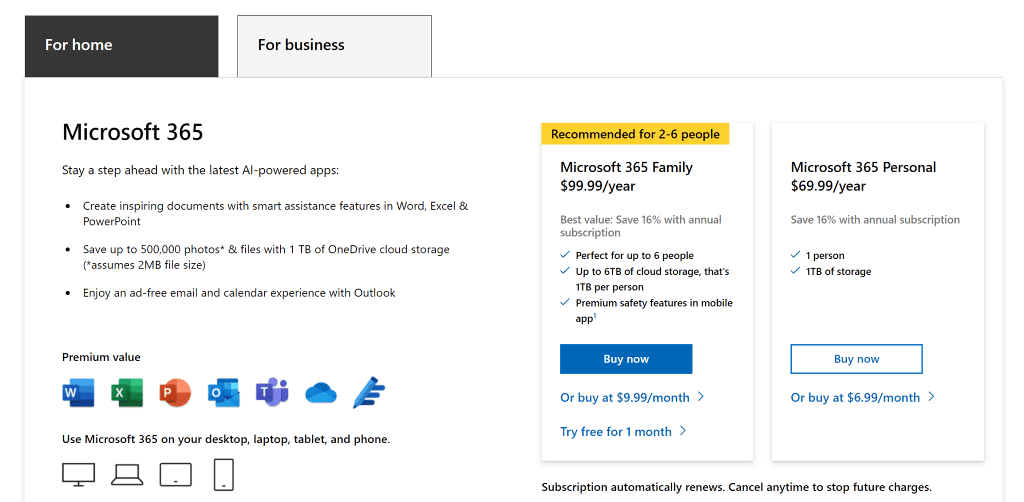Select the tablet device icon
The image size is (1024, 502).
point(175,474)
